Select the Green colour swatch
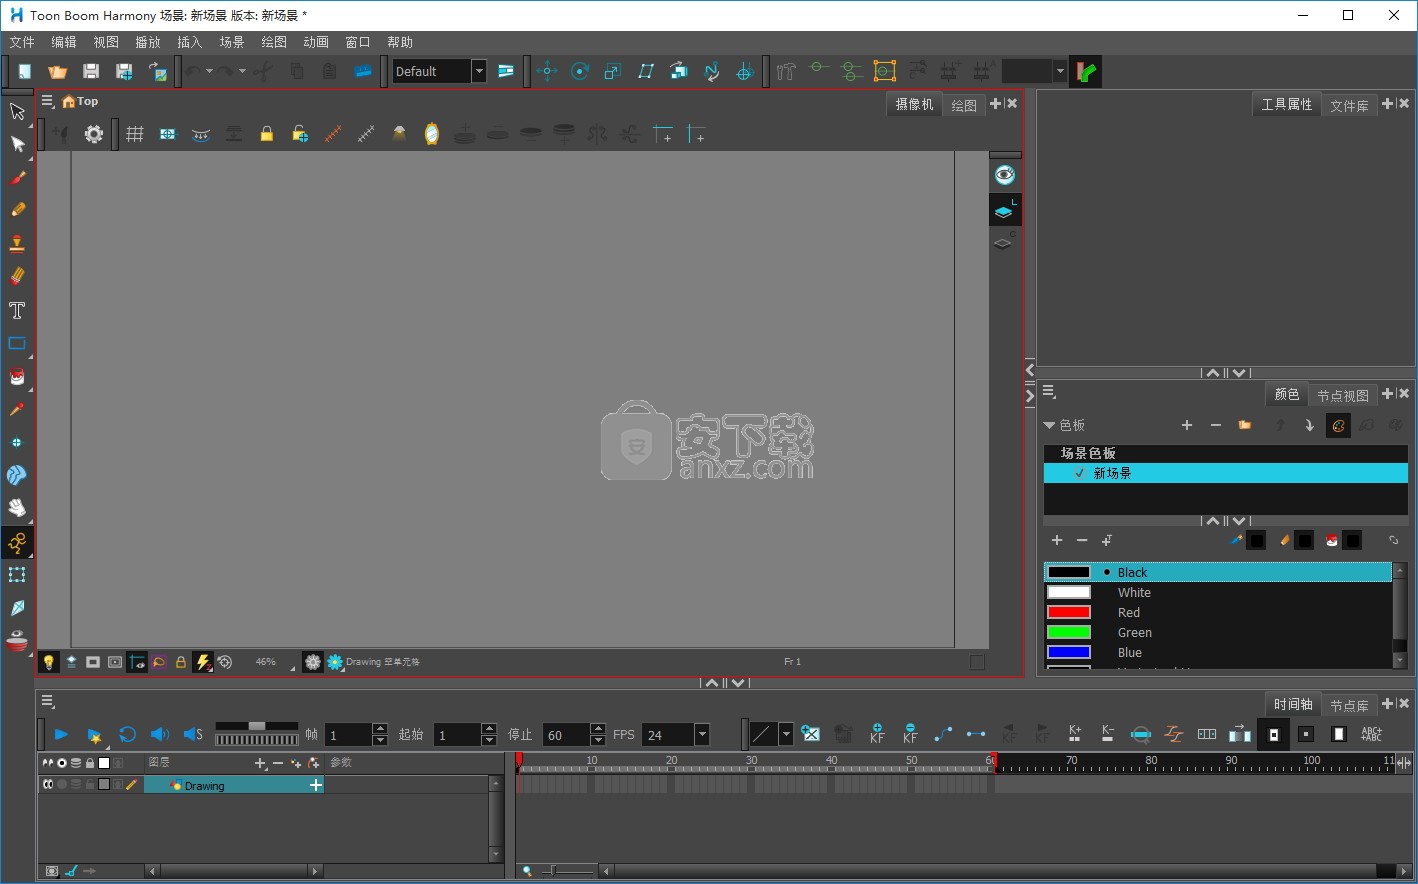 tap(1068, 632)
